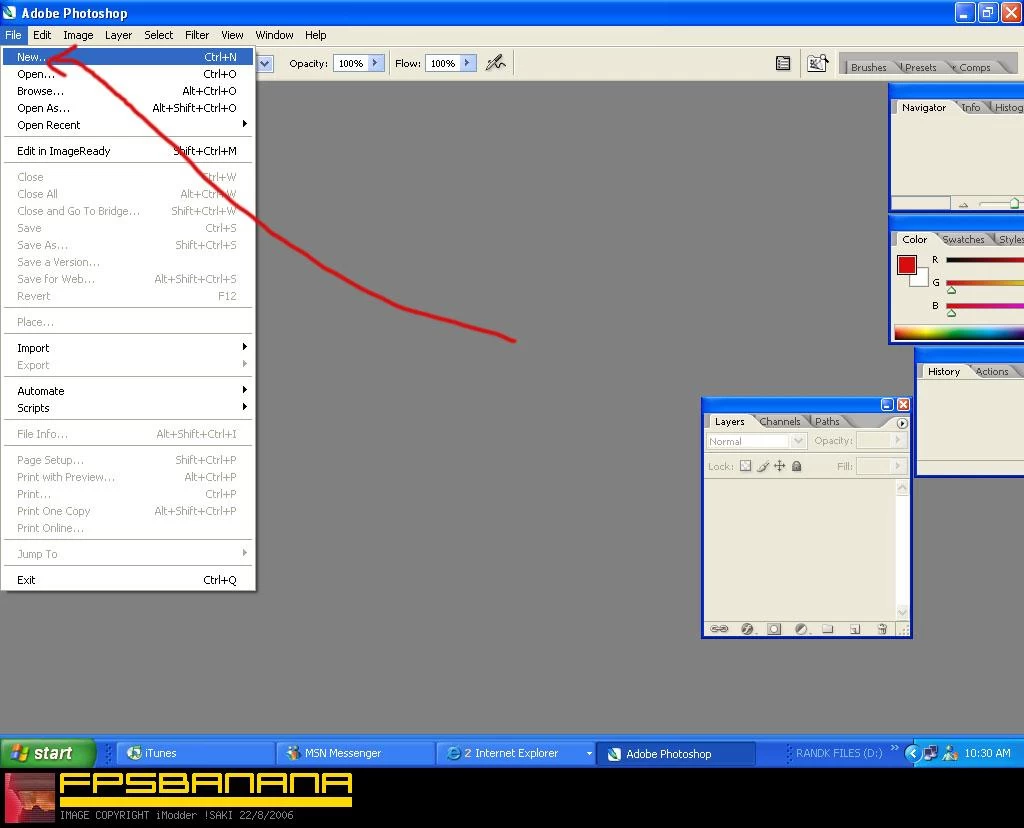This screenshot has width=1024, height=828.
Task: Click Create new layer icon
Action: point(855,629)
